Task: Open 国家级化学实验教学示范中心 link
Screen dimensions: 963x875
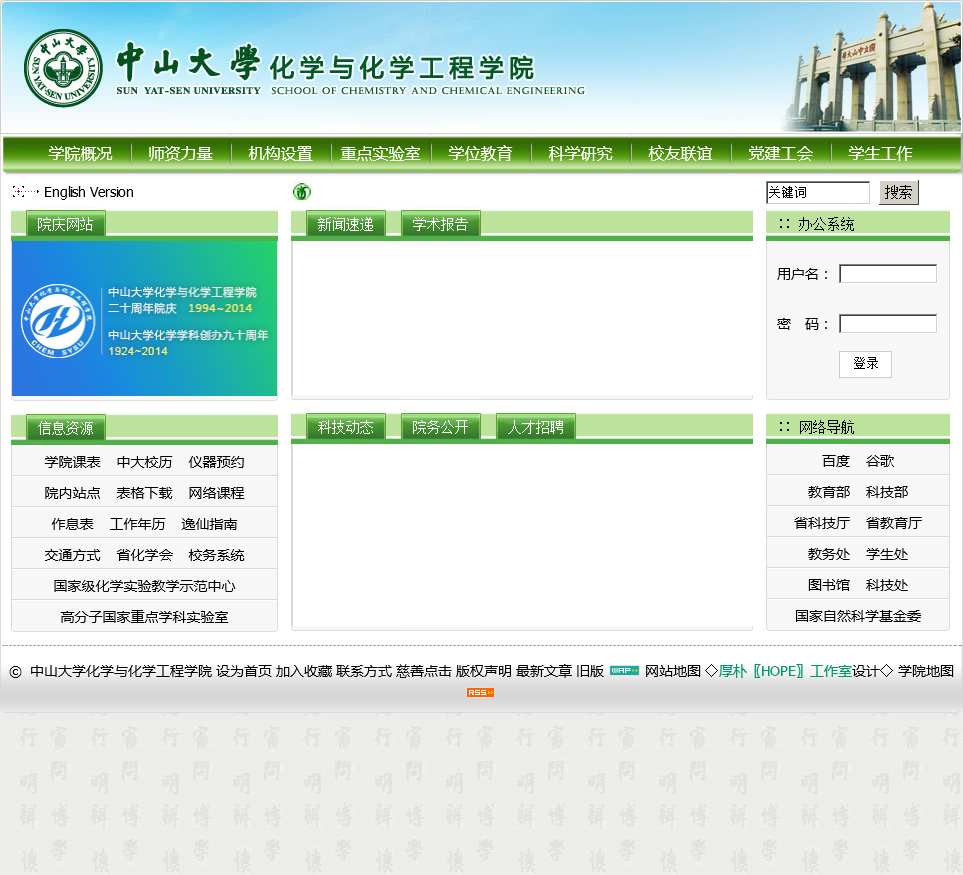Action: [144, 586]
